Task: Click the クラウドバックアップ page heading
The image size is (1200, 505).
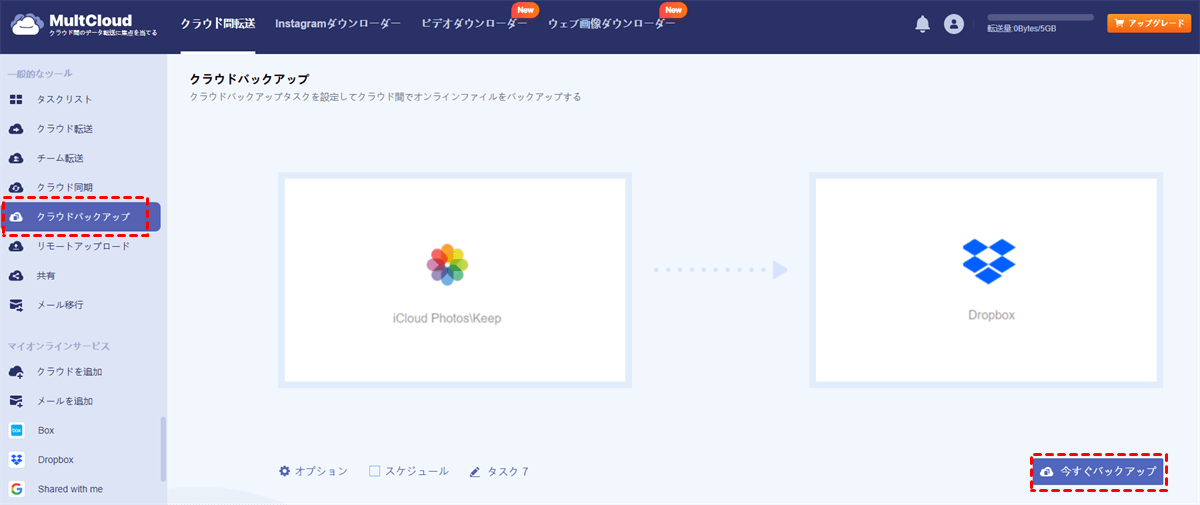Action: (x=249, y=78)
